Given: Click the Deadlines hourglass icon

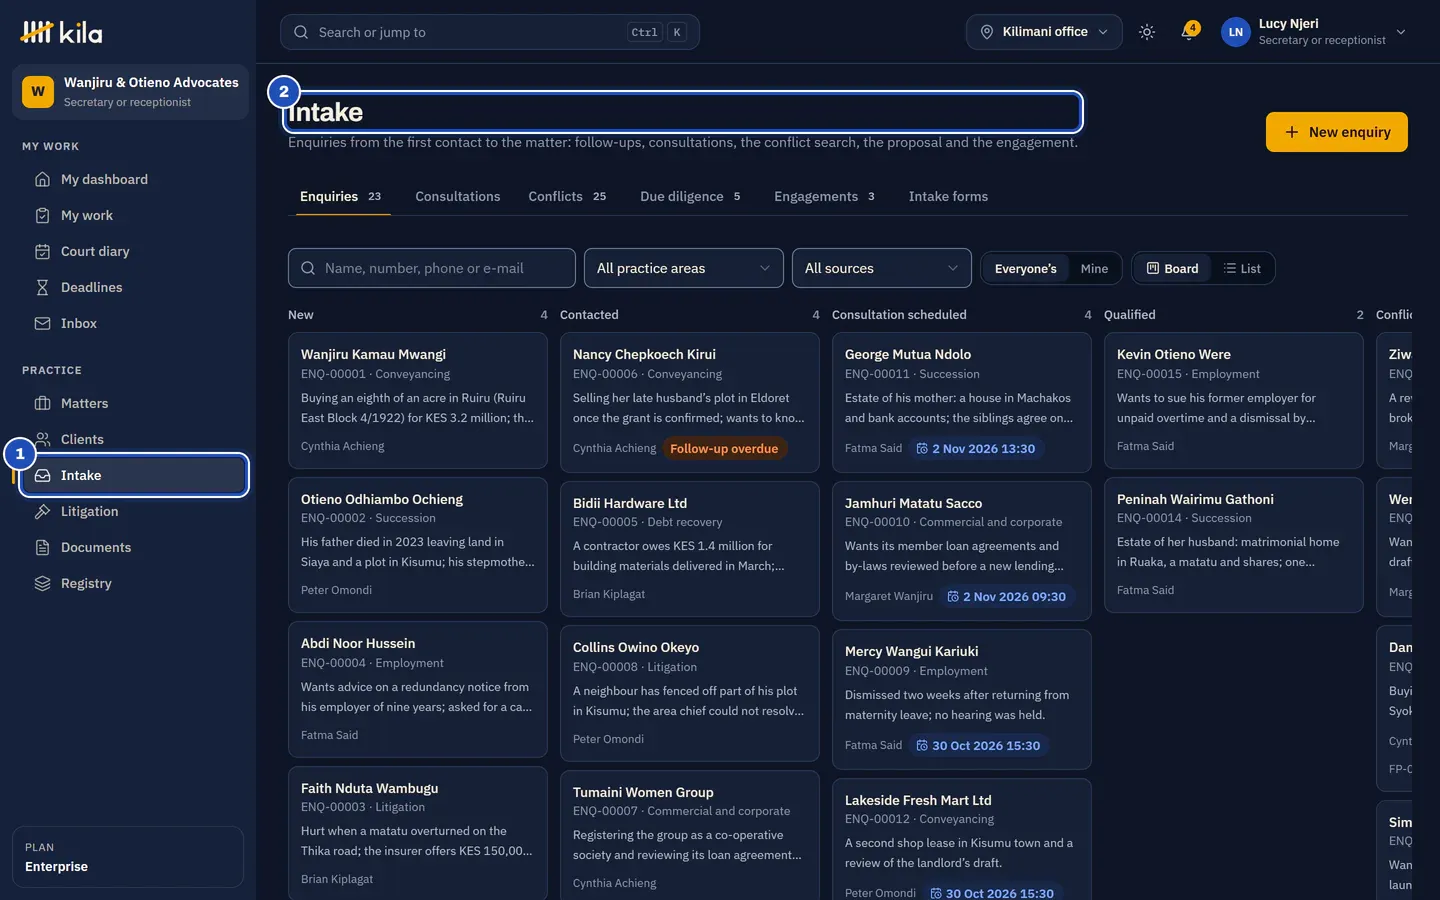Looking at the screenshot, I should [x=42, y=287].
